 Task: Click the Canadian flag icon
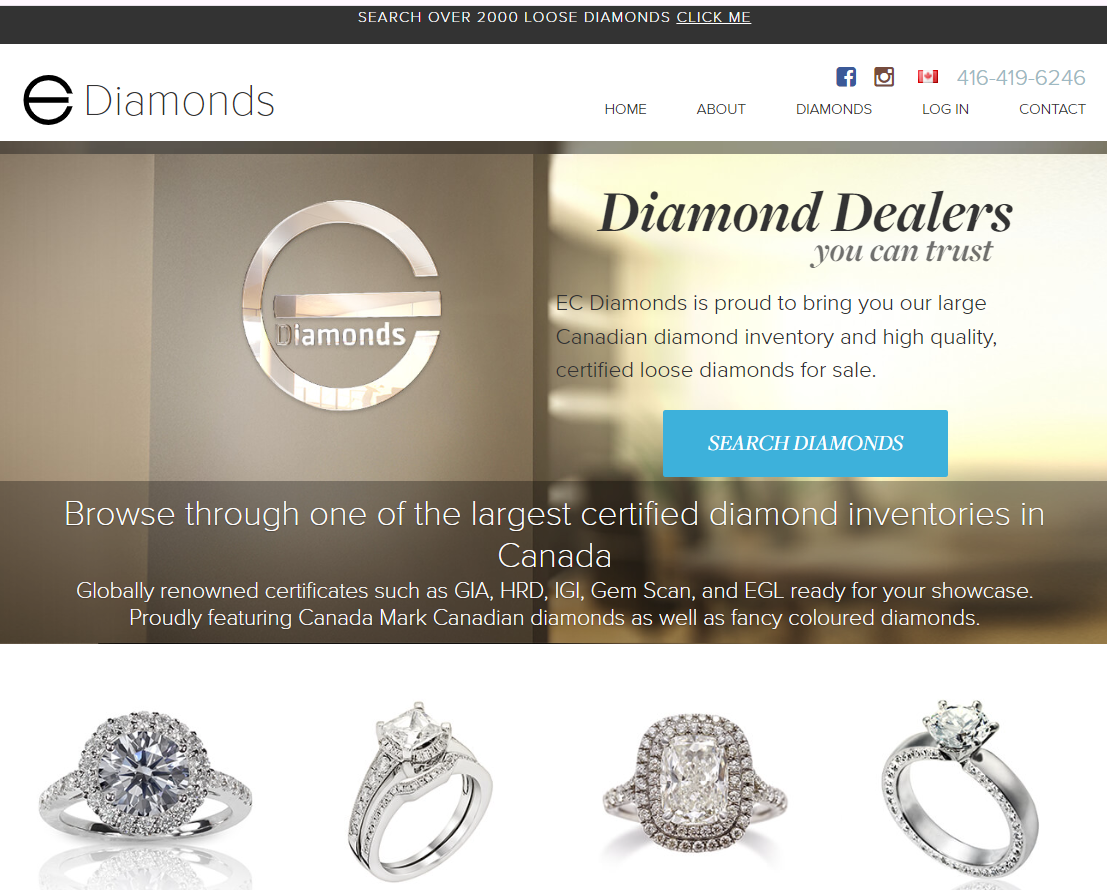click(928, 76)
